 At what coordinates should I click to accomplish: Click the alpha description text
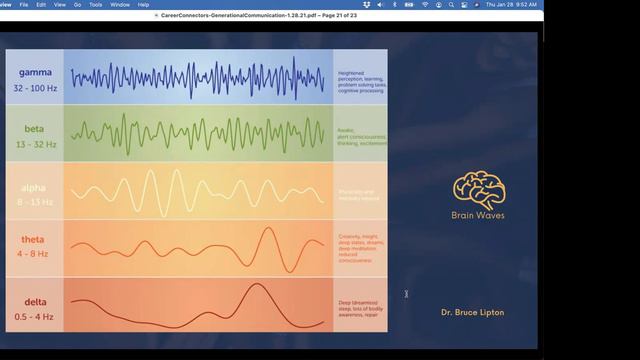coord(359,195)
